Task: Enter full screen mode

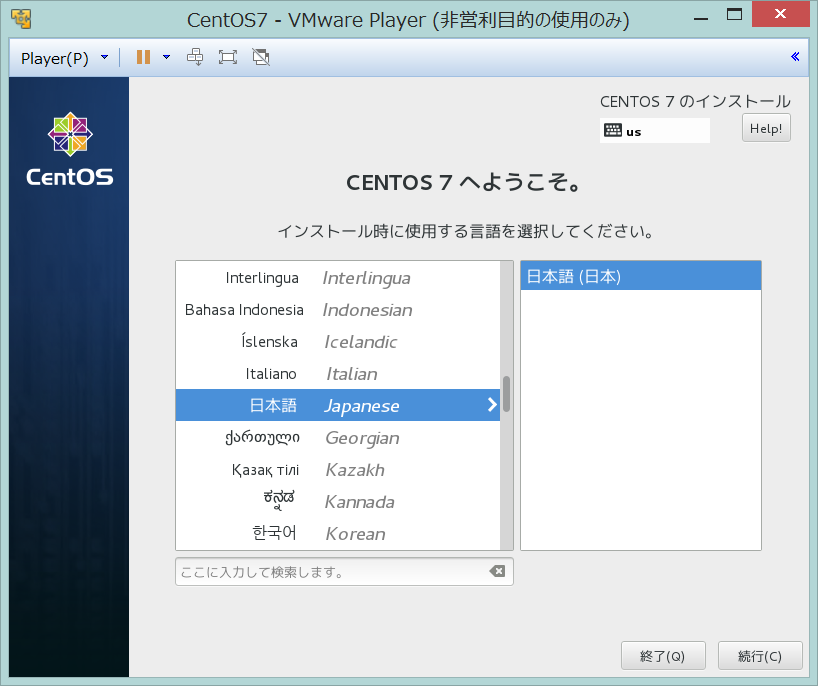Action: [x=227, y=57]
